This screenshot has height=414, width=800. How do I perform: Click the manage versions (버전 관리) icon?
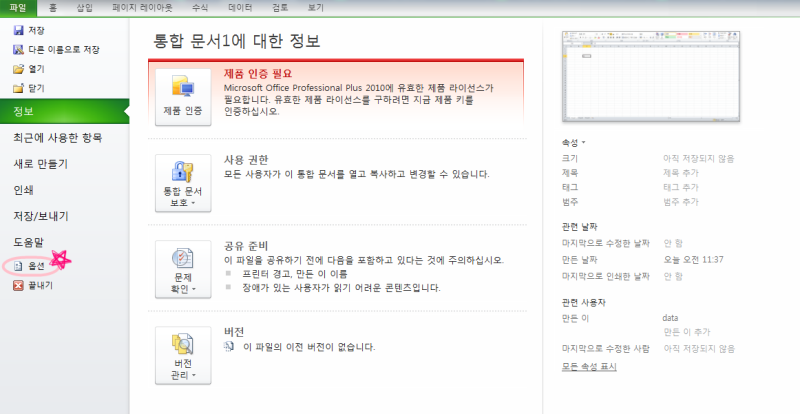coord(183,344)
